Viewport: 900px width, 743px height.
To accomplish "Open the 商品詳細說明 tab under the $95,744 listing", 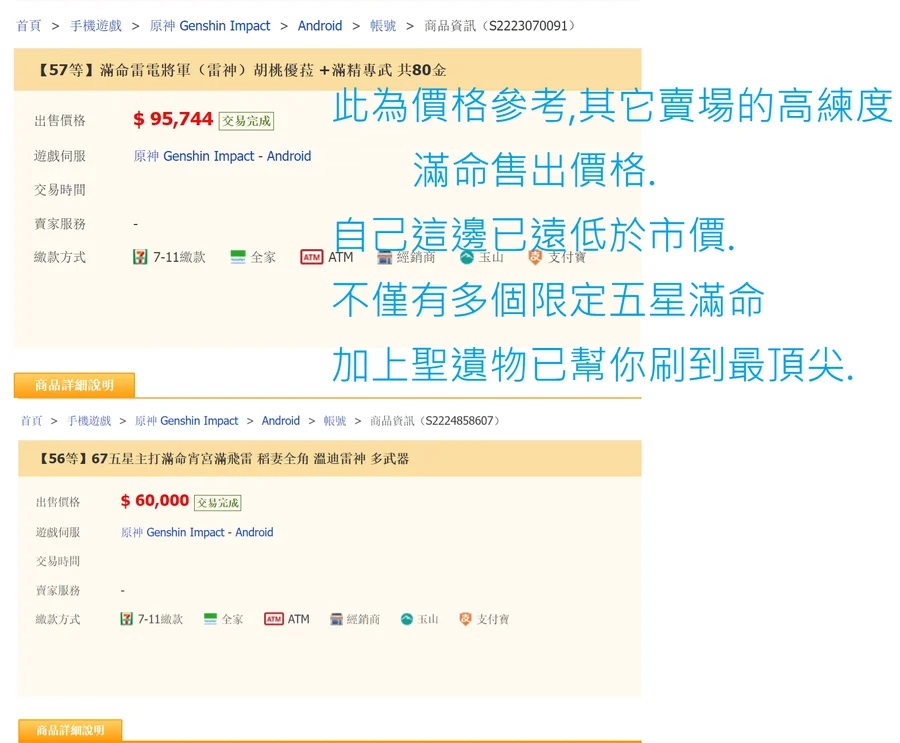I will click(x=74, y=385).
